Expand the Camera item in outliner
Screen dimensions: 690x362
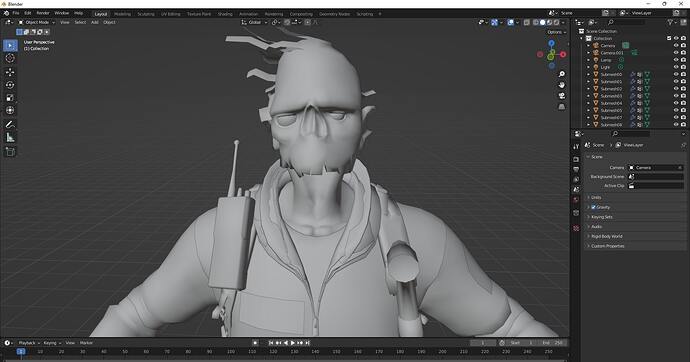tap(588, 45)
